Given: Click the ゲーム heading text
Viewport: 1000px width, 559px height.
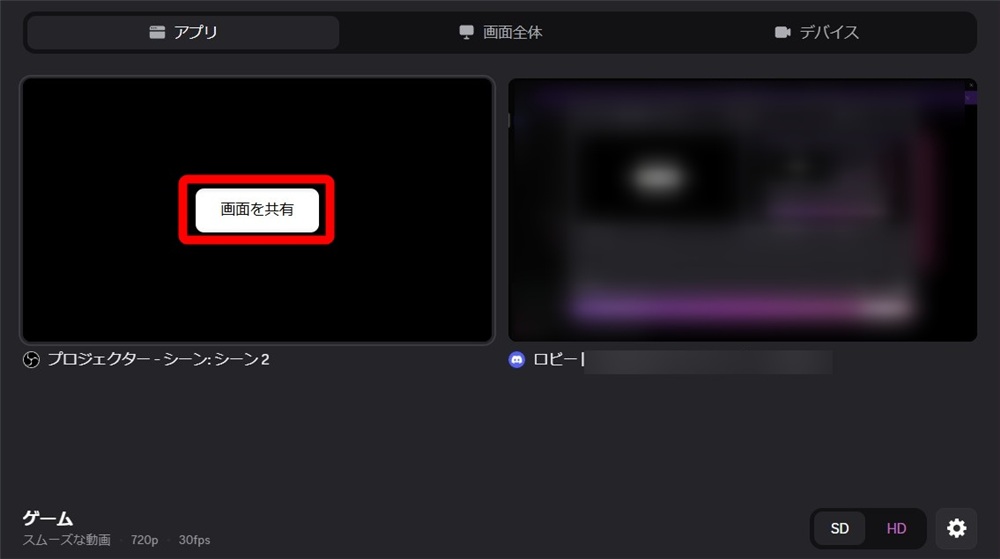Looking at the screenshot, I should (48, 518).
